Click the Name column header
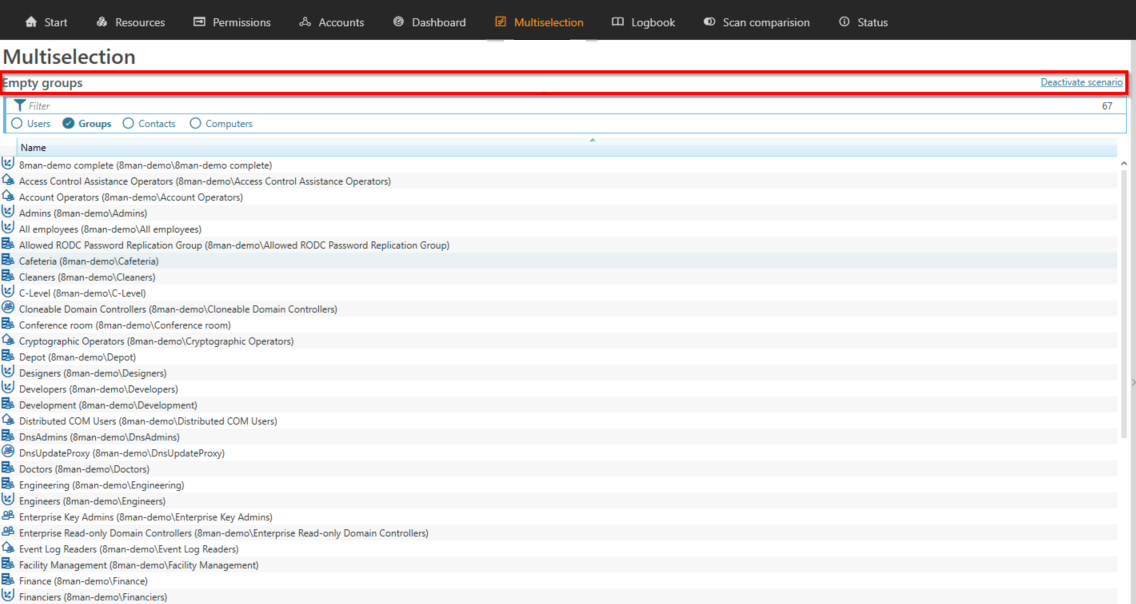Screen dimensions: 1136x604 tap(33, 148)
